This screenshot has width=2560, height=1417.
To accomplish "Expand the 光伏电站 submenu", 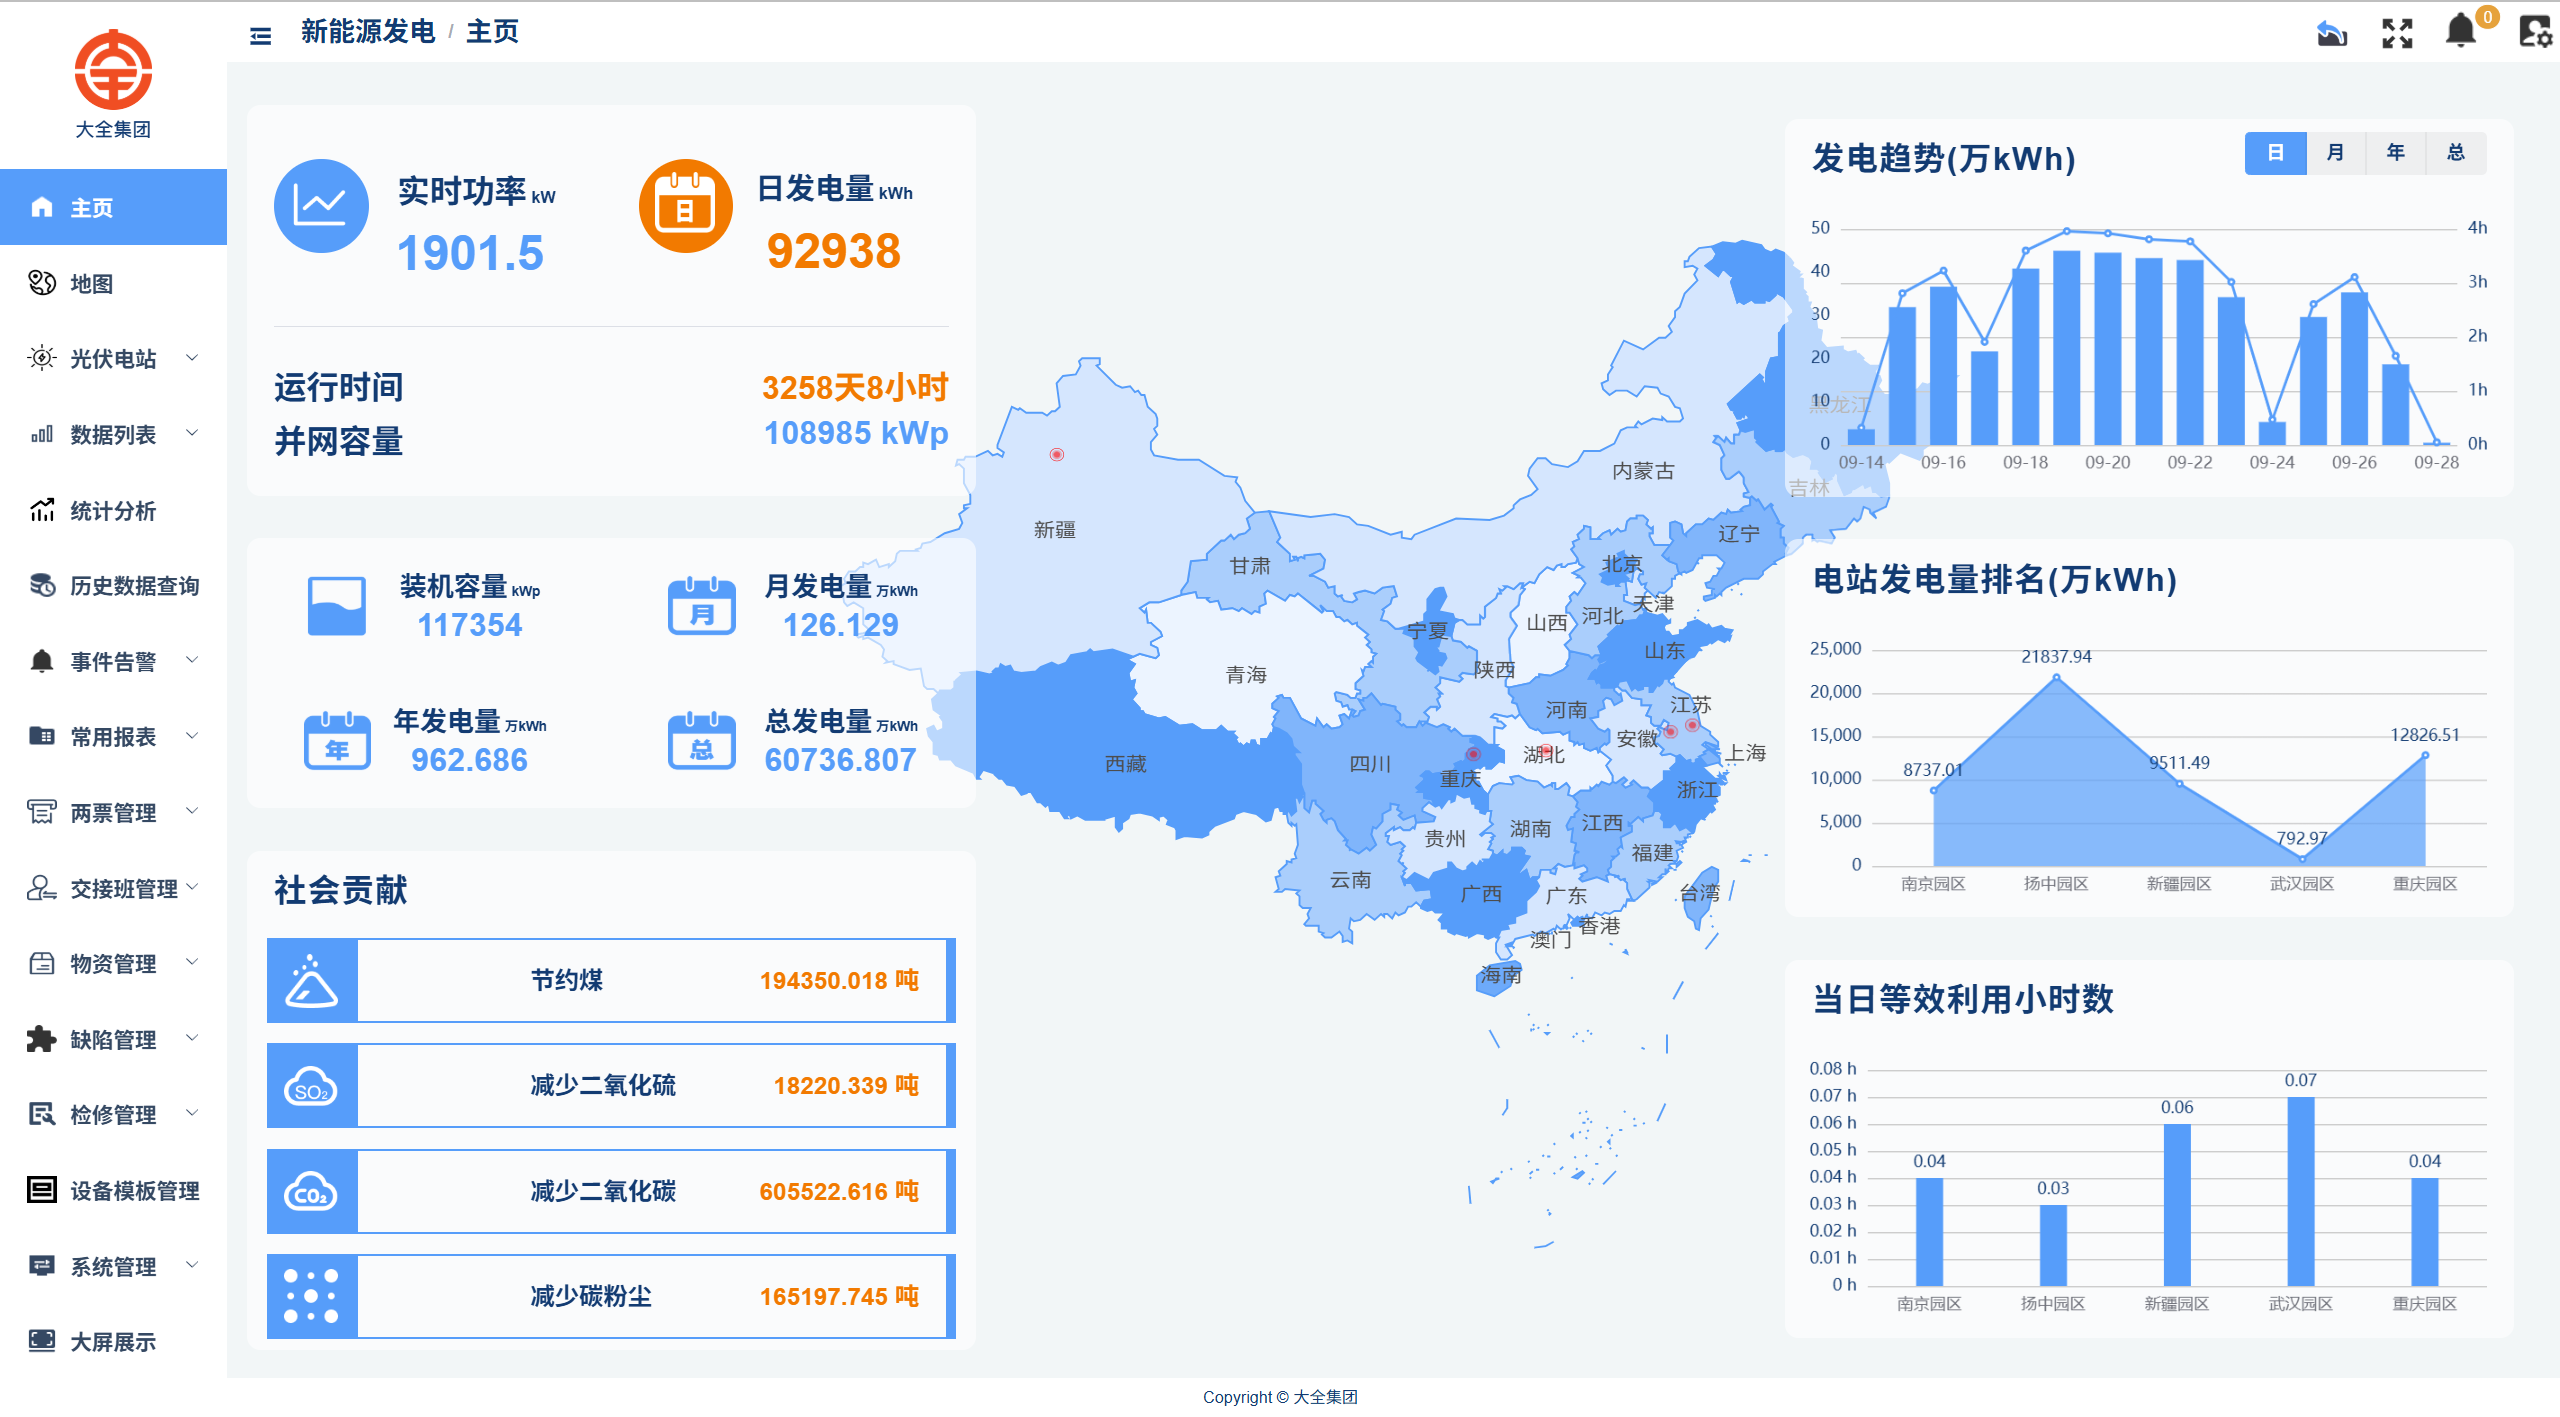I will tap(108, 358).
